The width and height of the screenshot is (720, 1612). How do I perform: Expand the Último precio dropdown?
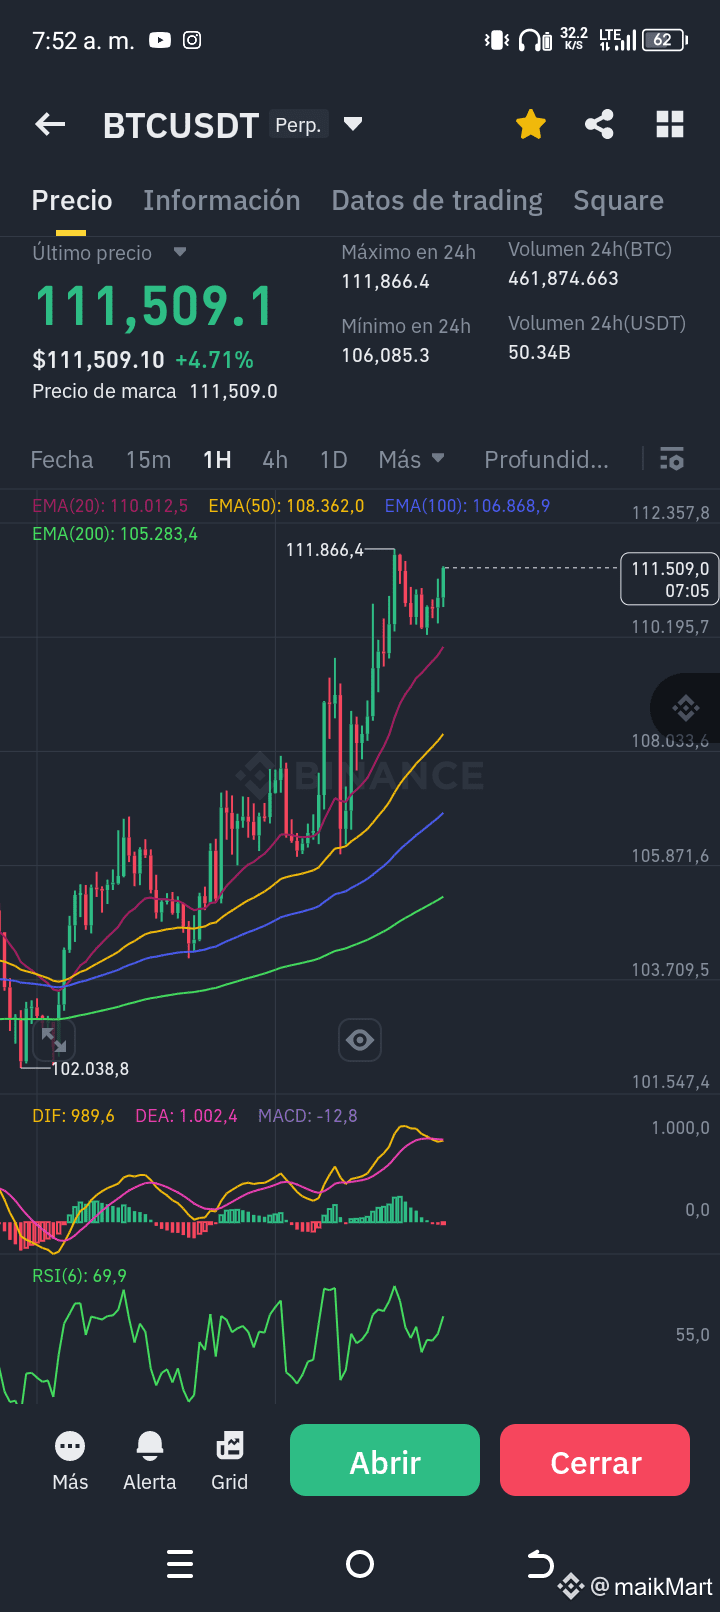[180, 252]
